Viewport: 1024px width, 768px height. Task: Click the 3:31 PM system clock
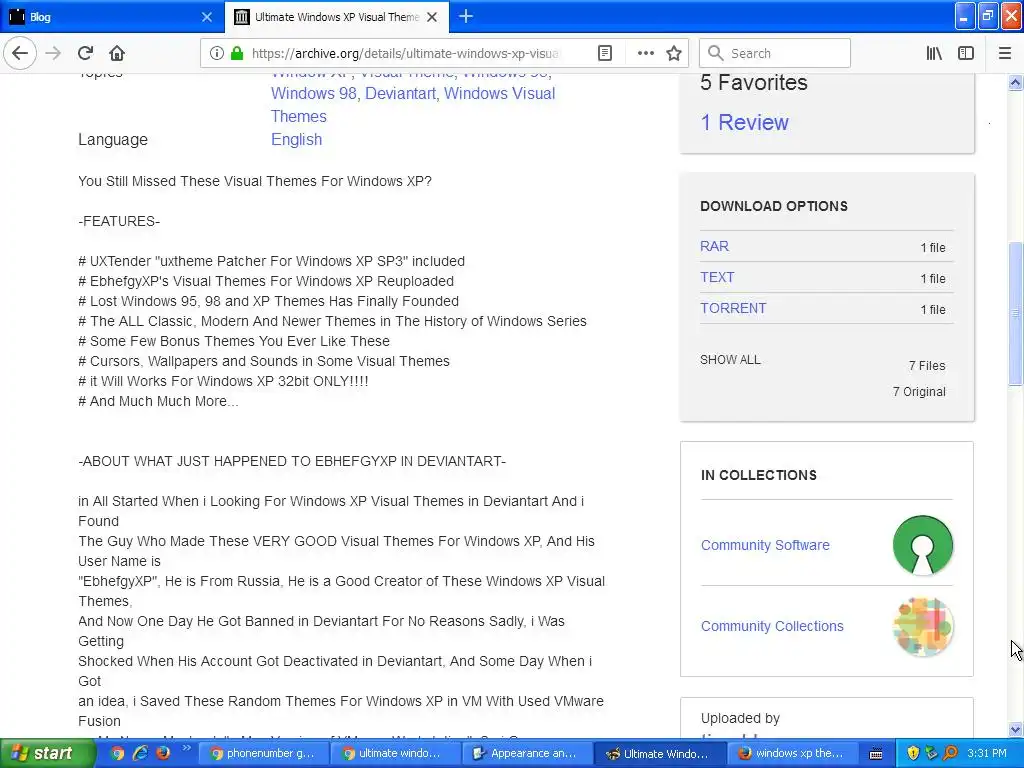click(x=987, y=753)
